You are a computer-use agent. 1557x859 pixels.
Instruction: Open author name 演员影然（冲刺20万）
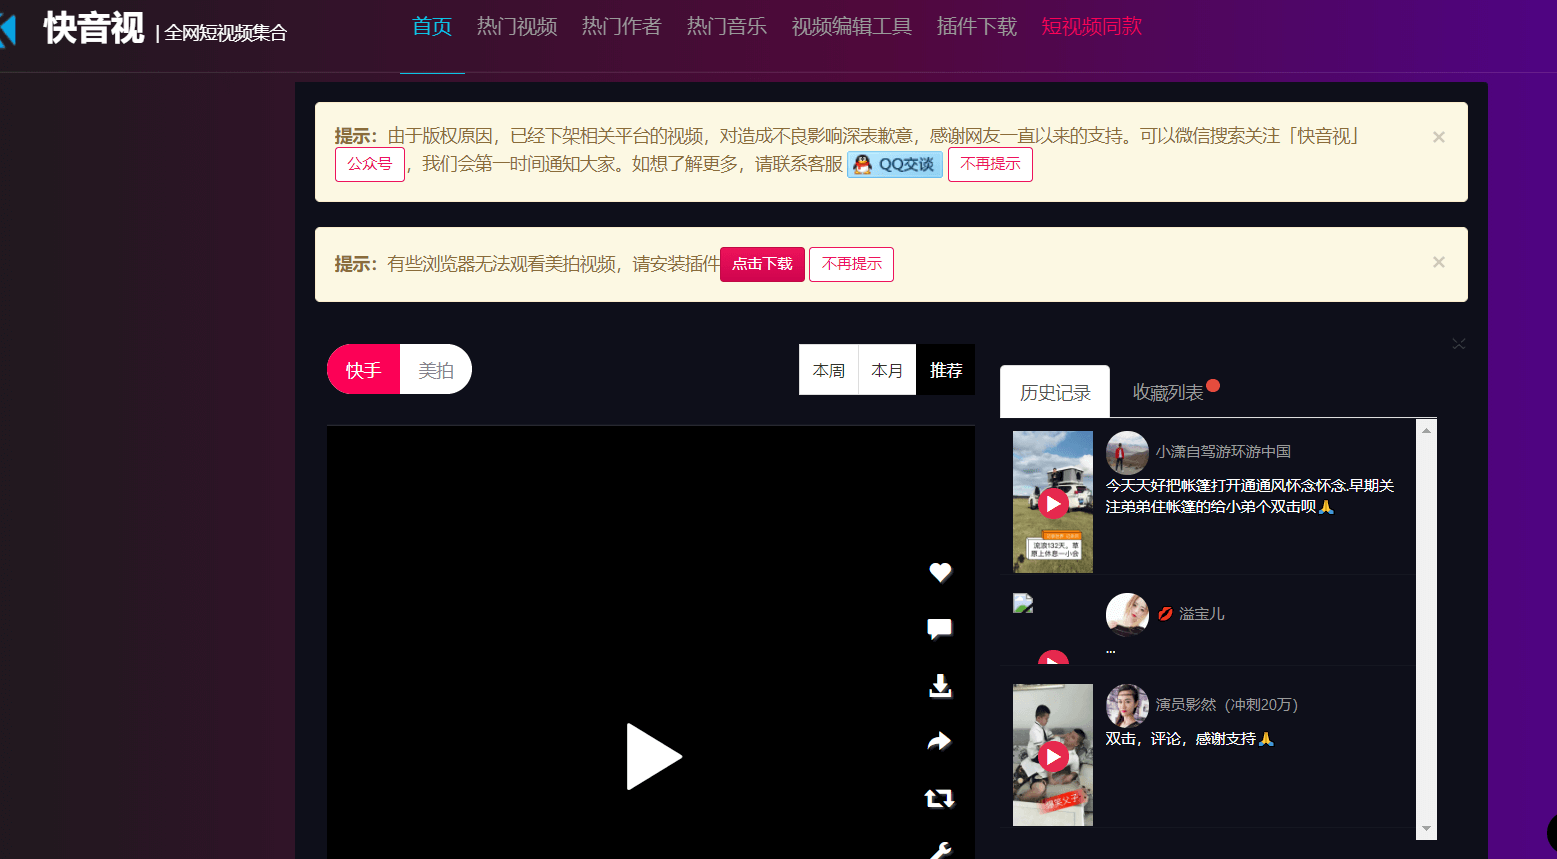1227,705
